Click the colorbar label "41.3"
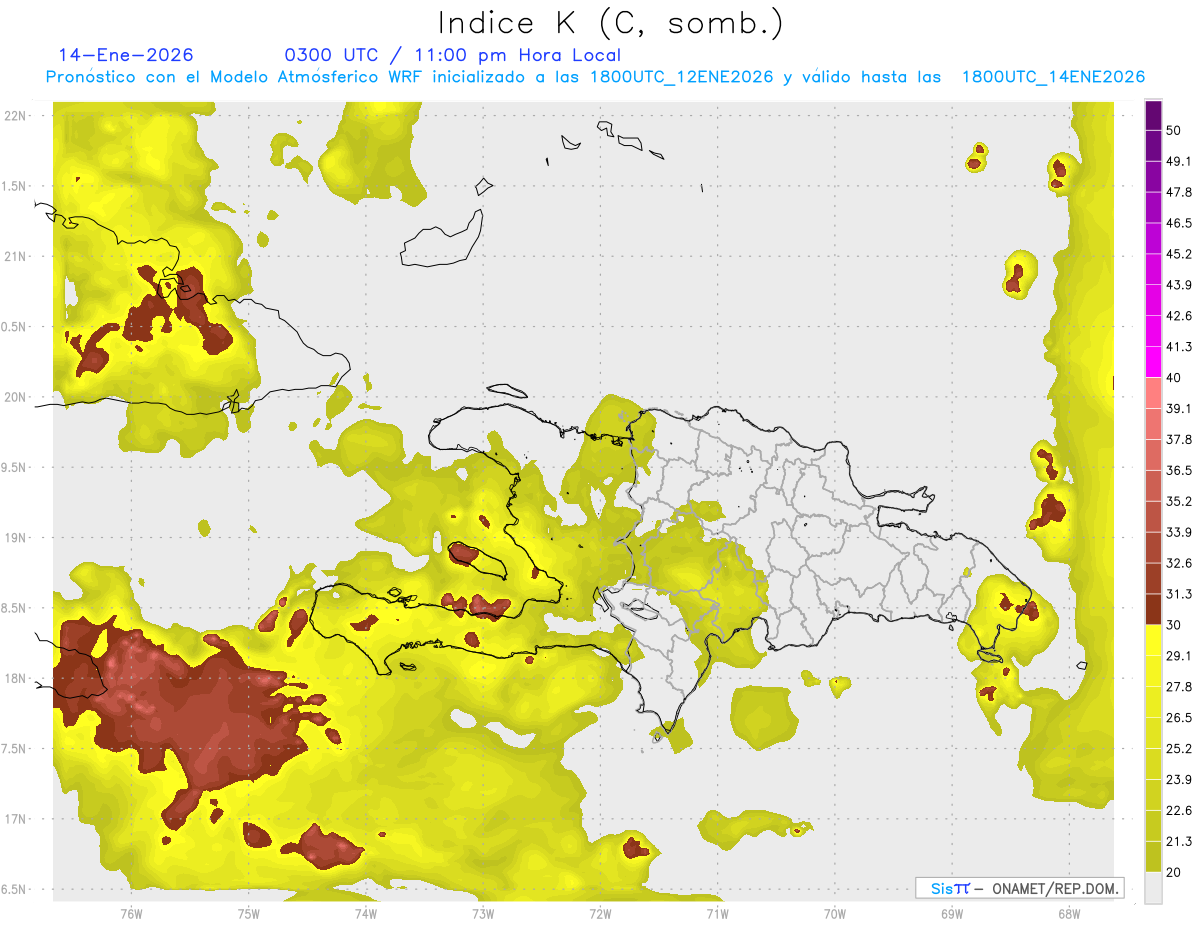1200x927 pixels. [x=1179, y=347]
